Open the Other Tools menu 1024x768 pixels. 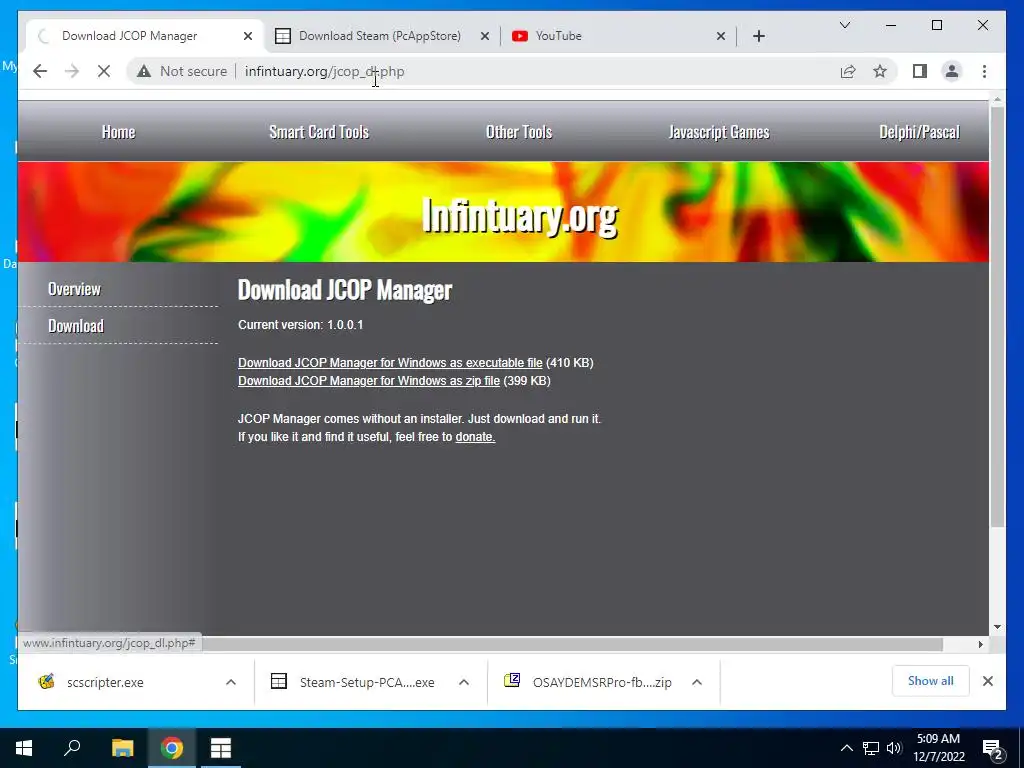[x=519, y=132]
